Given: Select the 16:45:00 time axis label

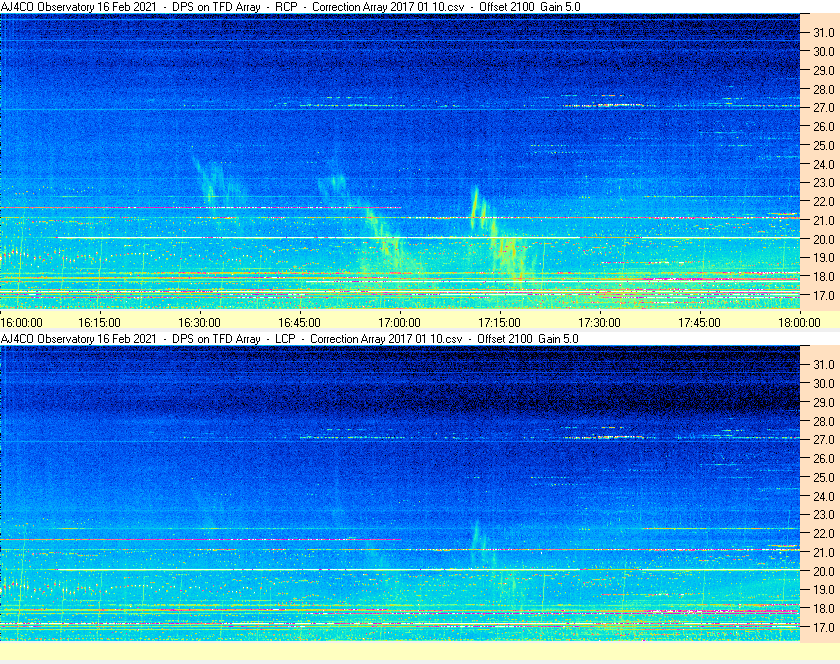Looking at the screenshot, I should [x=299, y=323].
